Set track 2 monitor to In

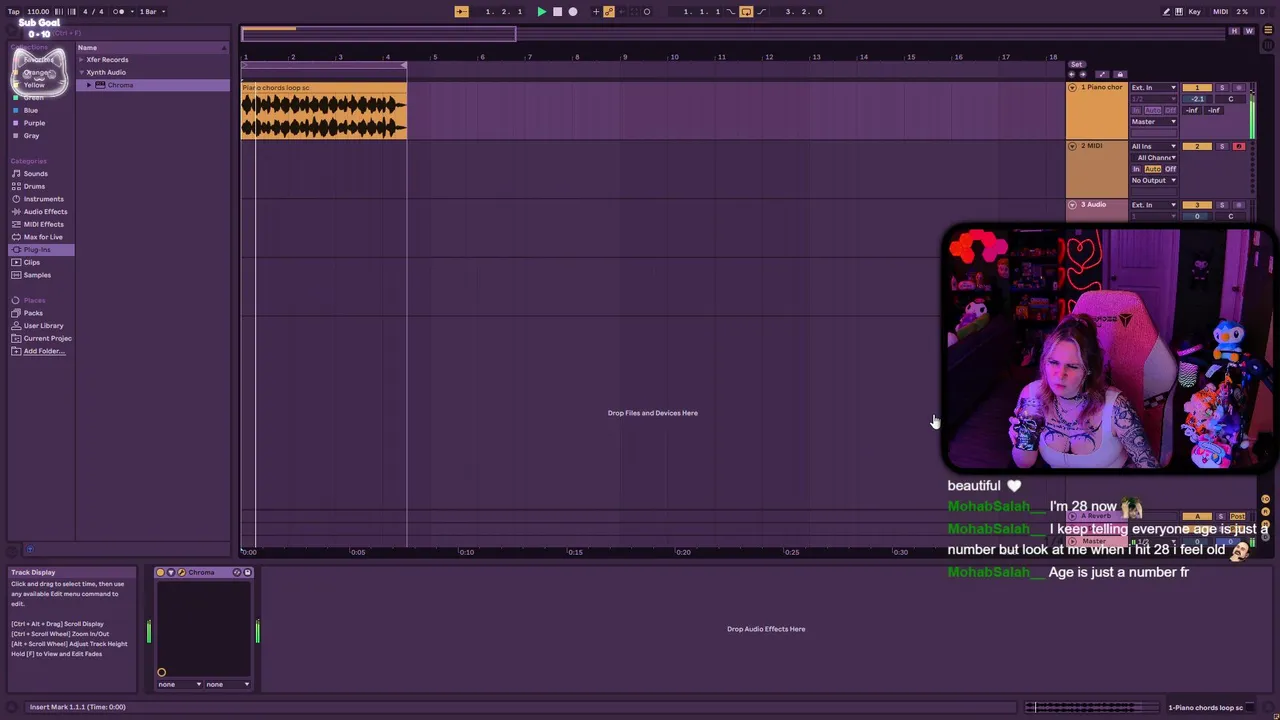[x=1136, y=169]
